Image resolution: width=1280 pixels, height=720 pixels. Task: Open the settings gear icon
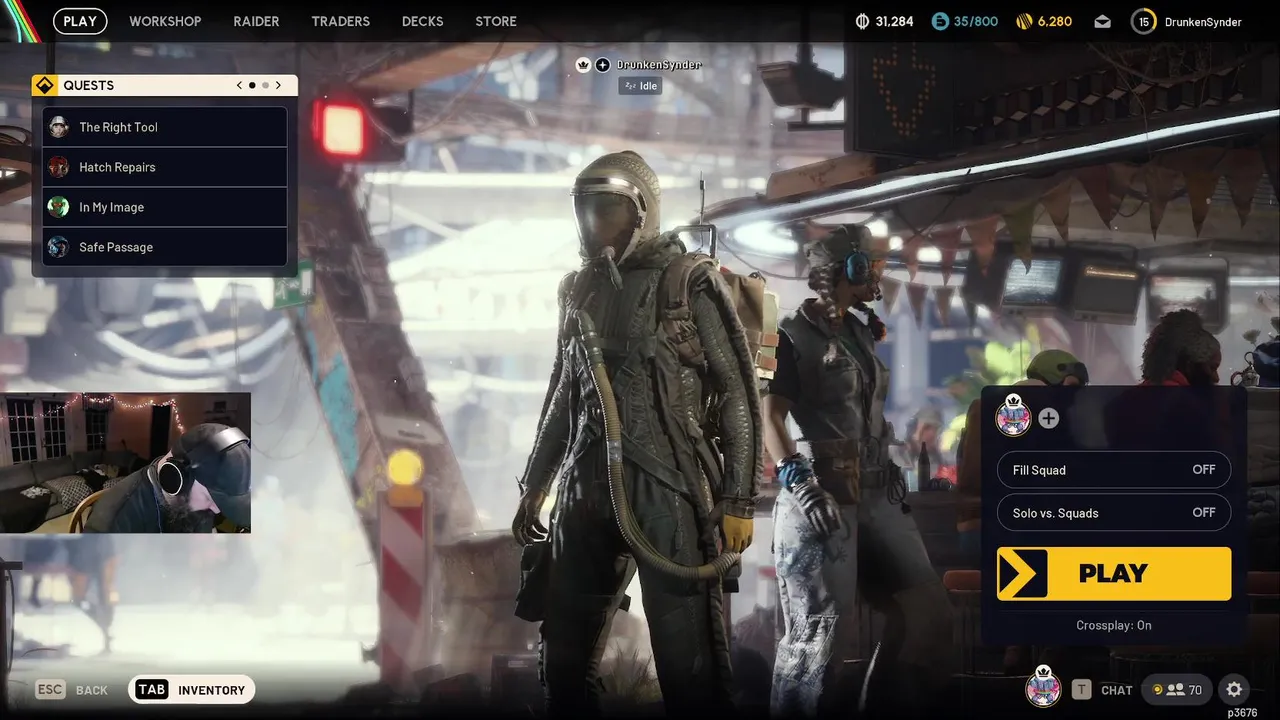pyautogui.click(x=1234, y=689)
